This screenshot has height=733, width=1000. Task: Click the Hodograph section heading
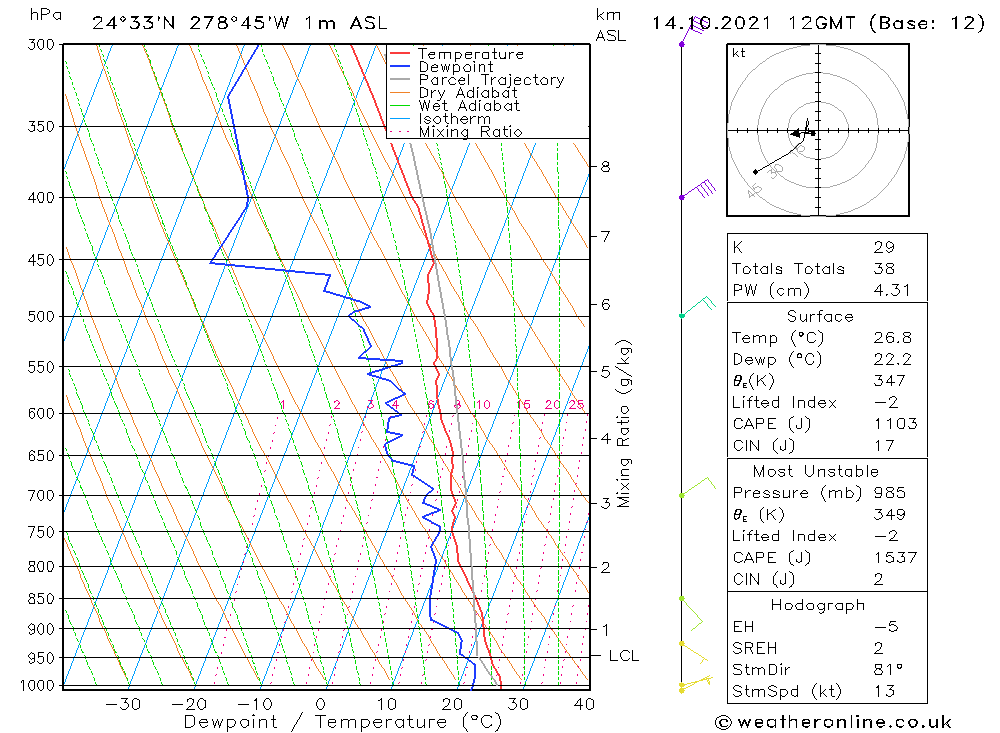coord(818,605)
